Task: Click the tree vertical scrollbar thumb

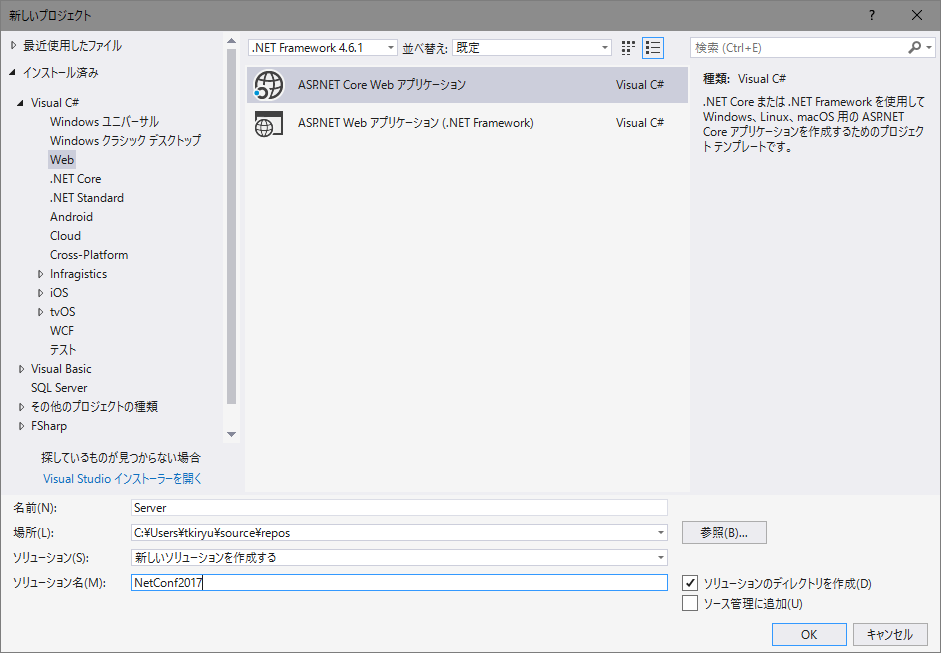Action: coord(232,227)
